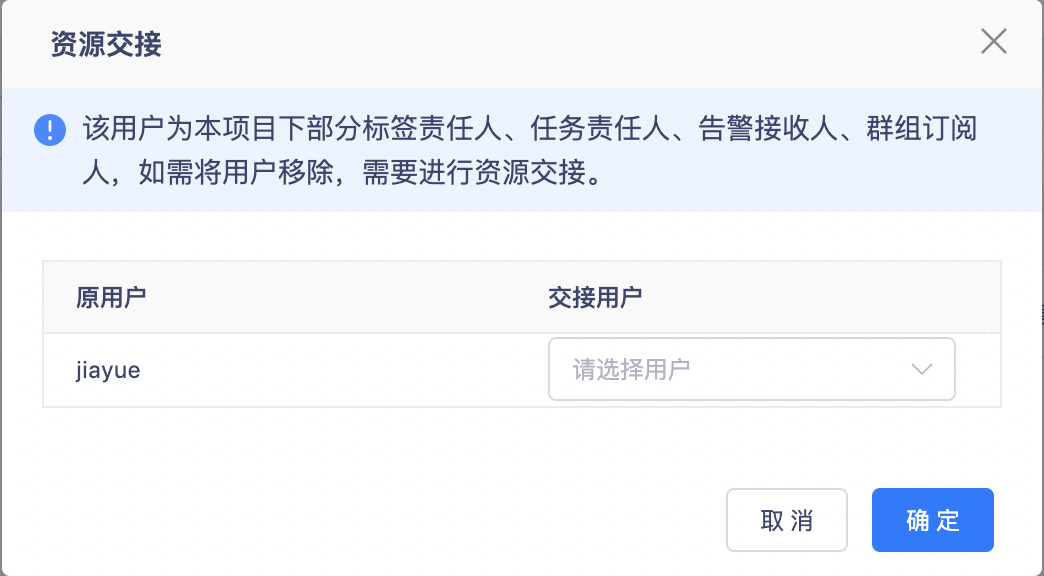
Task: Confirm the handover with 确定 button
Action: tap(932, 520)
